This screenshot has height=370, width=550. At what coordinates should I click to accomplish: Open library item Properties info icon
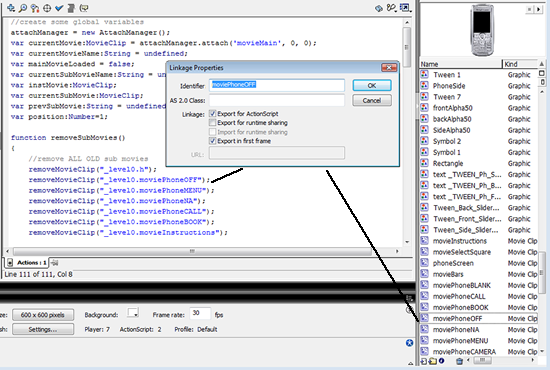pyautogui.click(x=441, y=361)
